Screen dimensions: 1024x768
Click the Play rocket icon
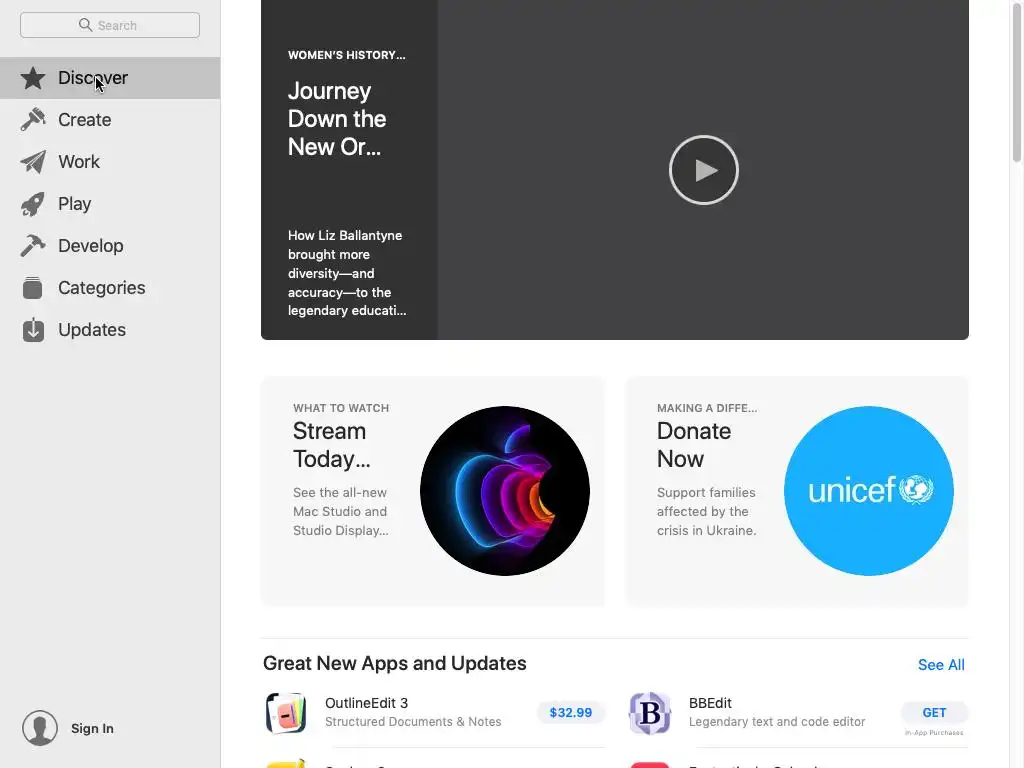33,204
